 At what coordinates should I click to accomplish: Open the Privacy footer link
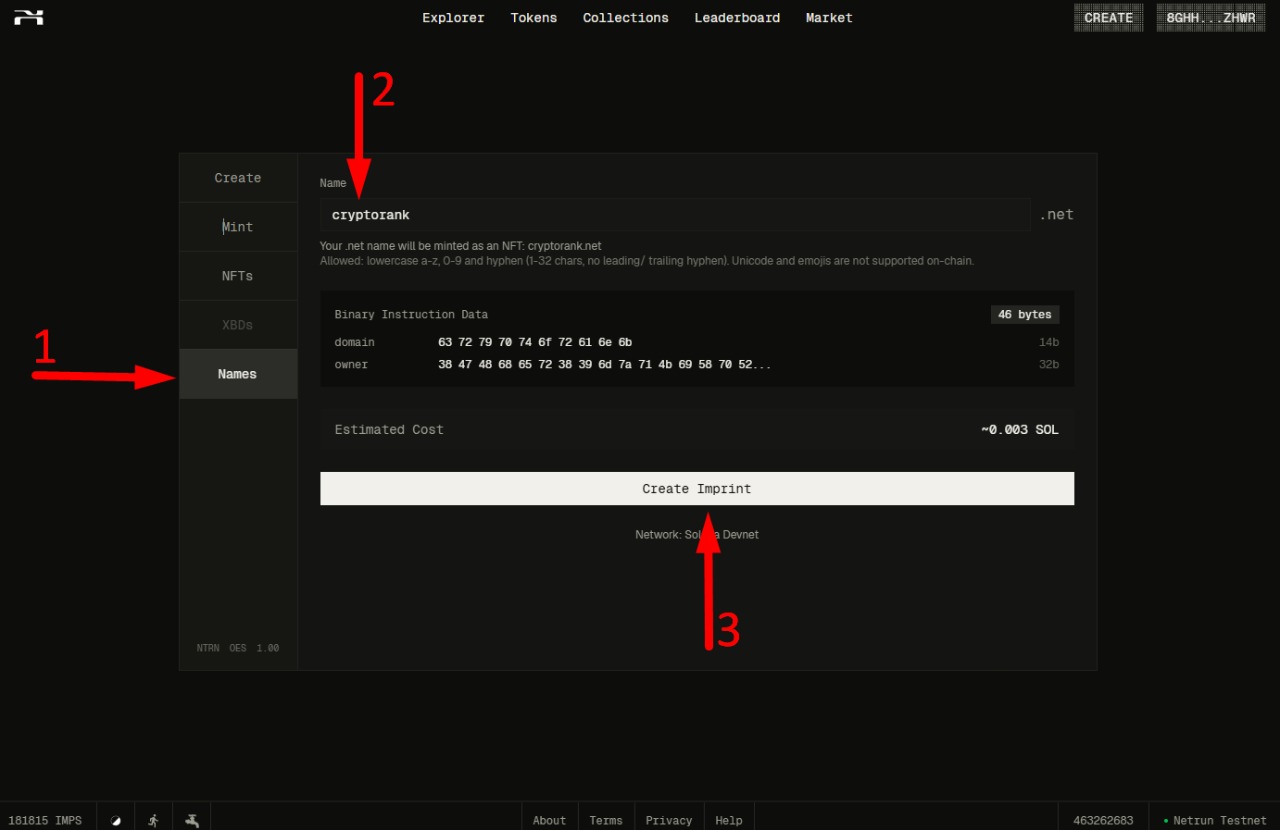point(669,820)
